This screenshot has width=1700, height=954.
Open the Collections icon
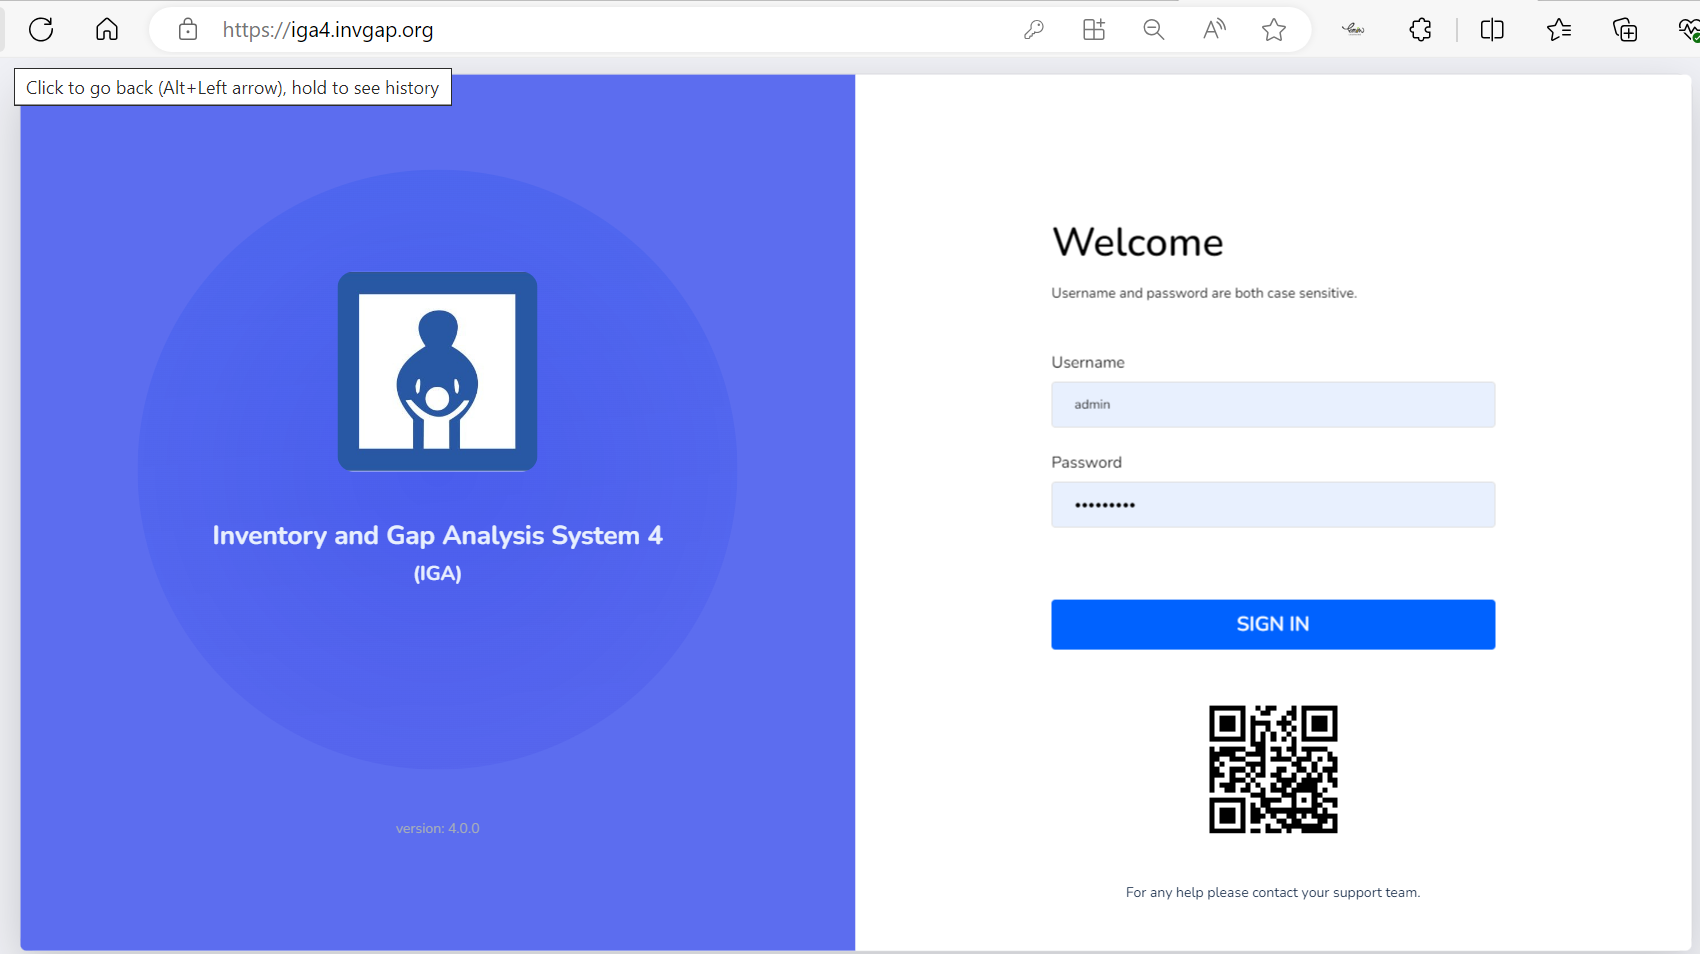tap(1625, 30)
